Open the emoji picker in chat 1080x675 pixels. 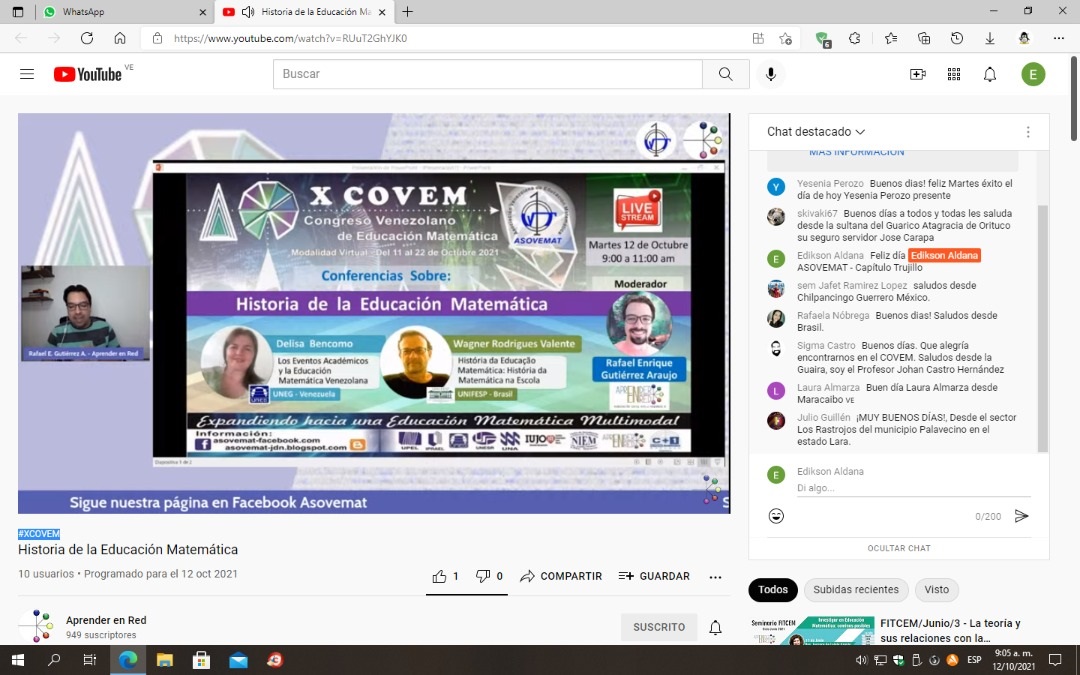(x=776, y=516)
